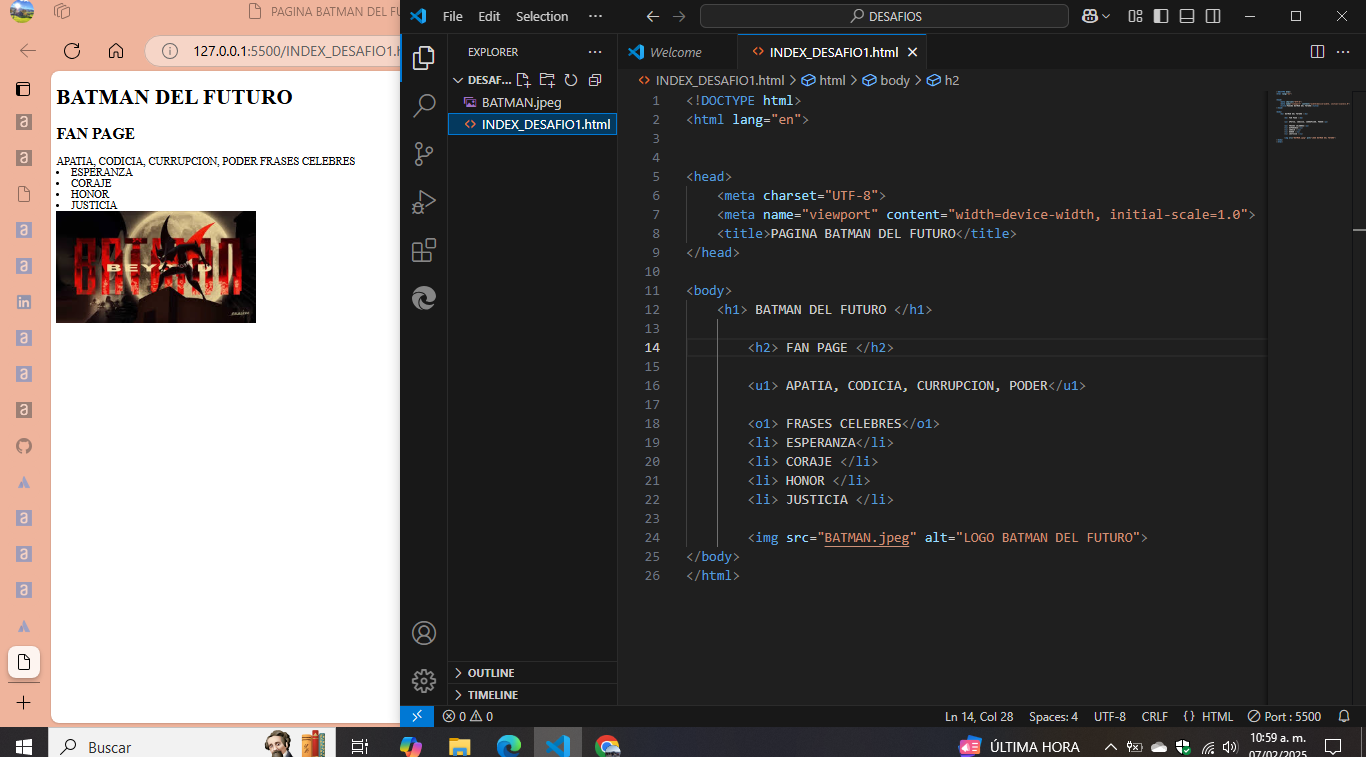1366x757 pixels.
Task: Go back using the VS Code navigation arrow
Action: (653, 16)
